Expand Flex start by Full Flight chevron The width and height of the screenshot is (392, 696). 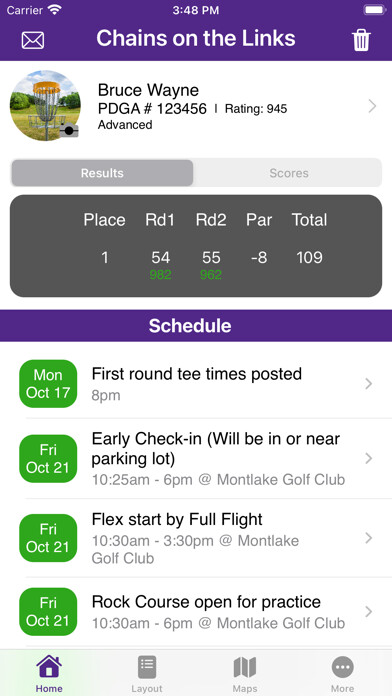tap(368, 538)
